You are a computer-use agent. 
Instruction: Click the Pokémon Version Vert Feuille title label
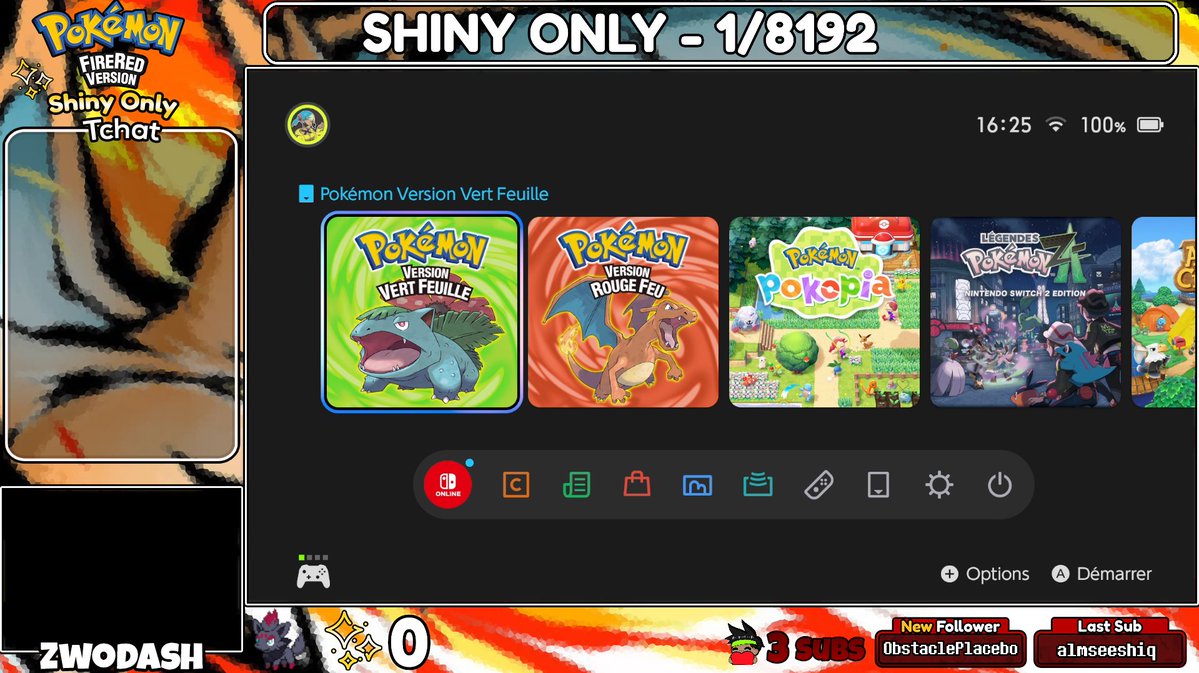[x=434, y=194]
